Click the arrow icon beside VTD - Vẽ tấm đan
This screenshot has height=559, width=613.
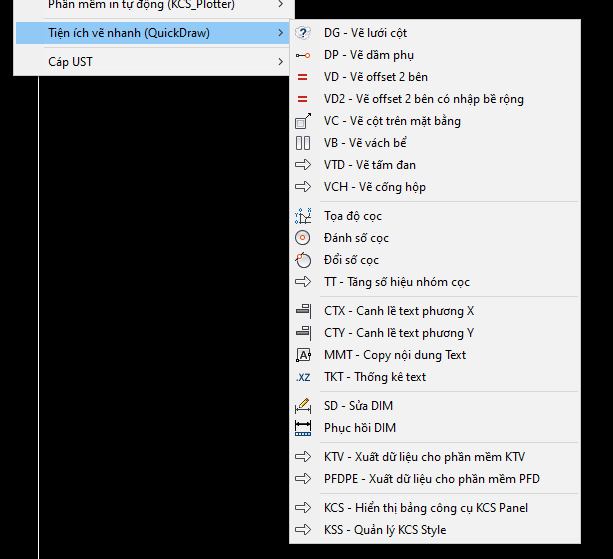coord(303,165)
